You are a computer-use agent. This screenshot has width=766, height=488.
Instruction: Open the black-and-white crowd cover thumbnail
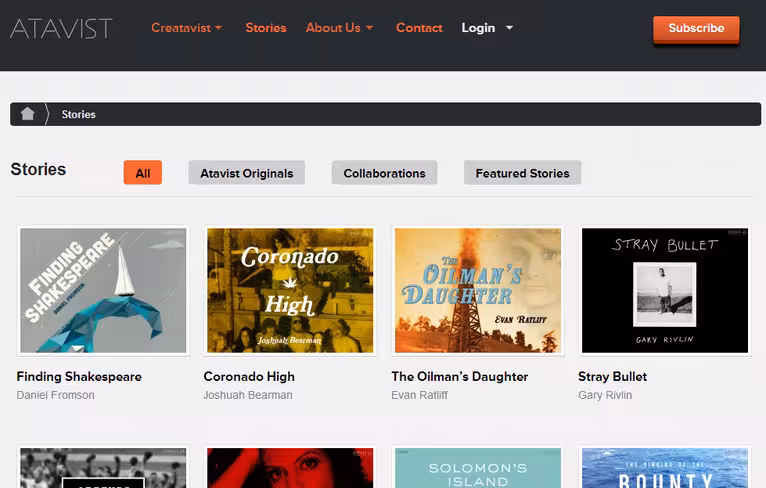103,467
